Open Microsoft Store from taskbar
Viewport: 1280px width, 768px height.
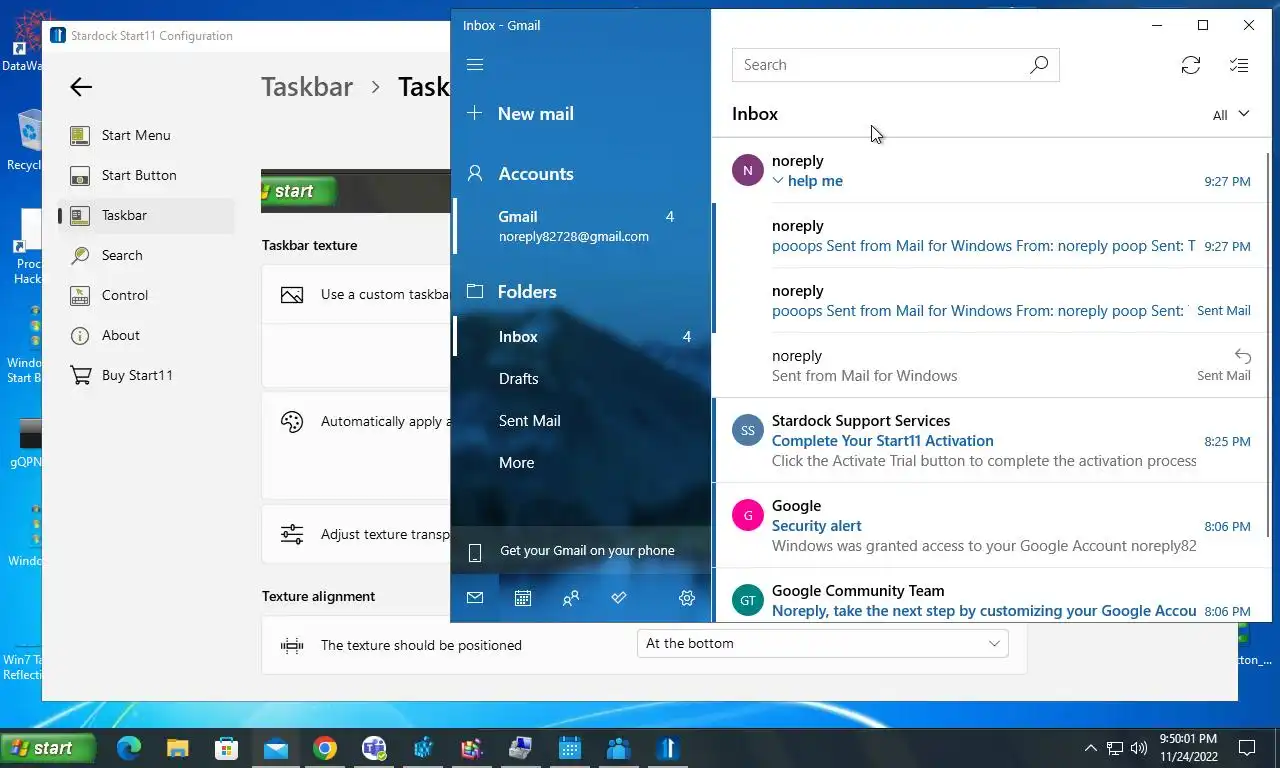coord(227,748)
